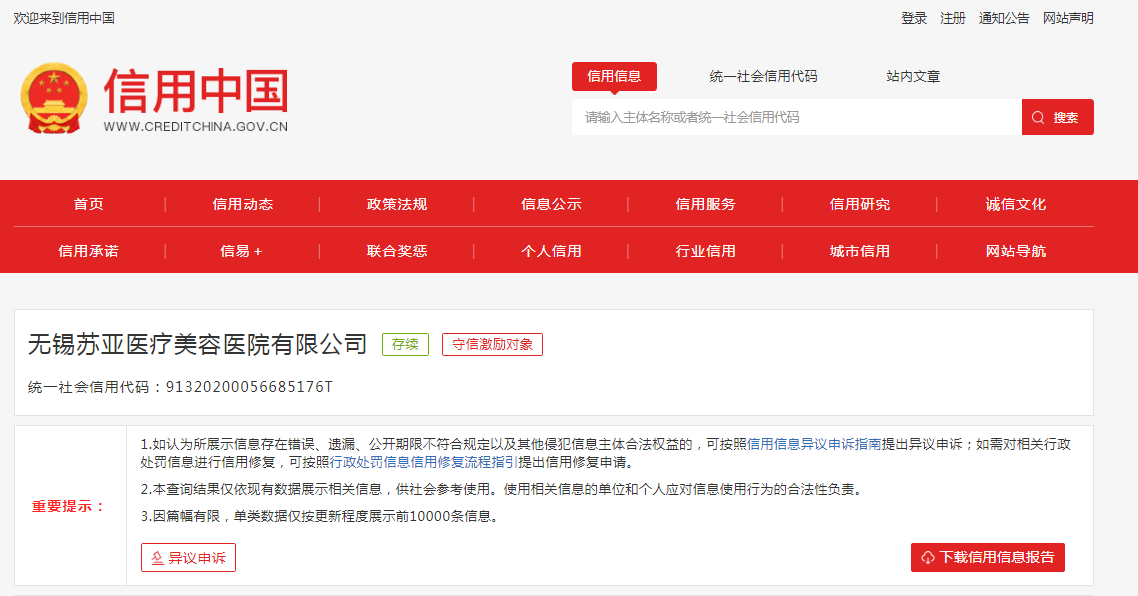
Task: Click company name 无锡苏亚医疗美容医院有限公司
Action: click(x=197, y=344)
